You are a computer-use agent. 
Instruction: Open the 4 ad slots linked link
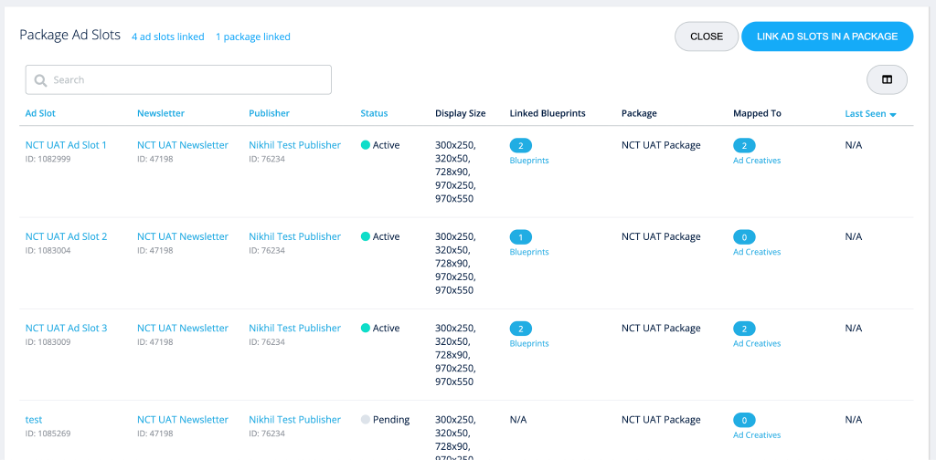[x=168, y=37]
